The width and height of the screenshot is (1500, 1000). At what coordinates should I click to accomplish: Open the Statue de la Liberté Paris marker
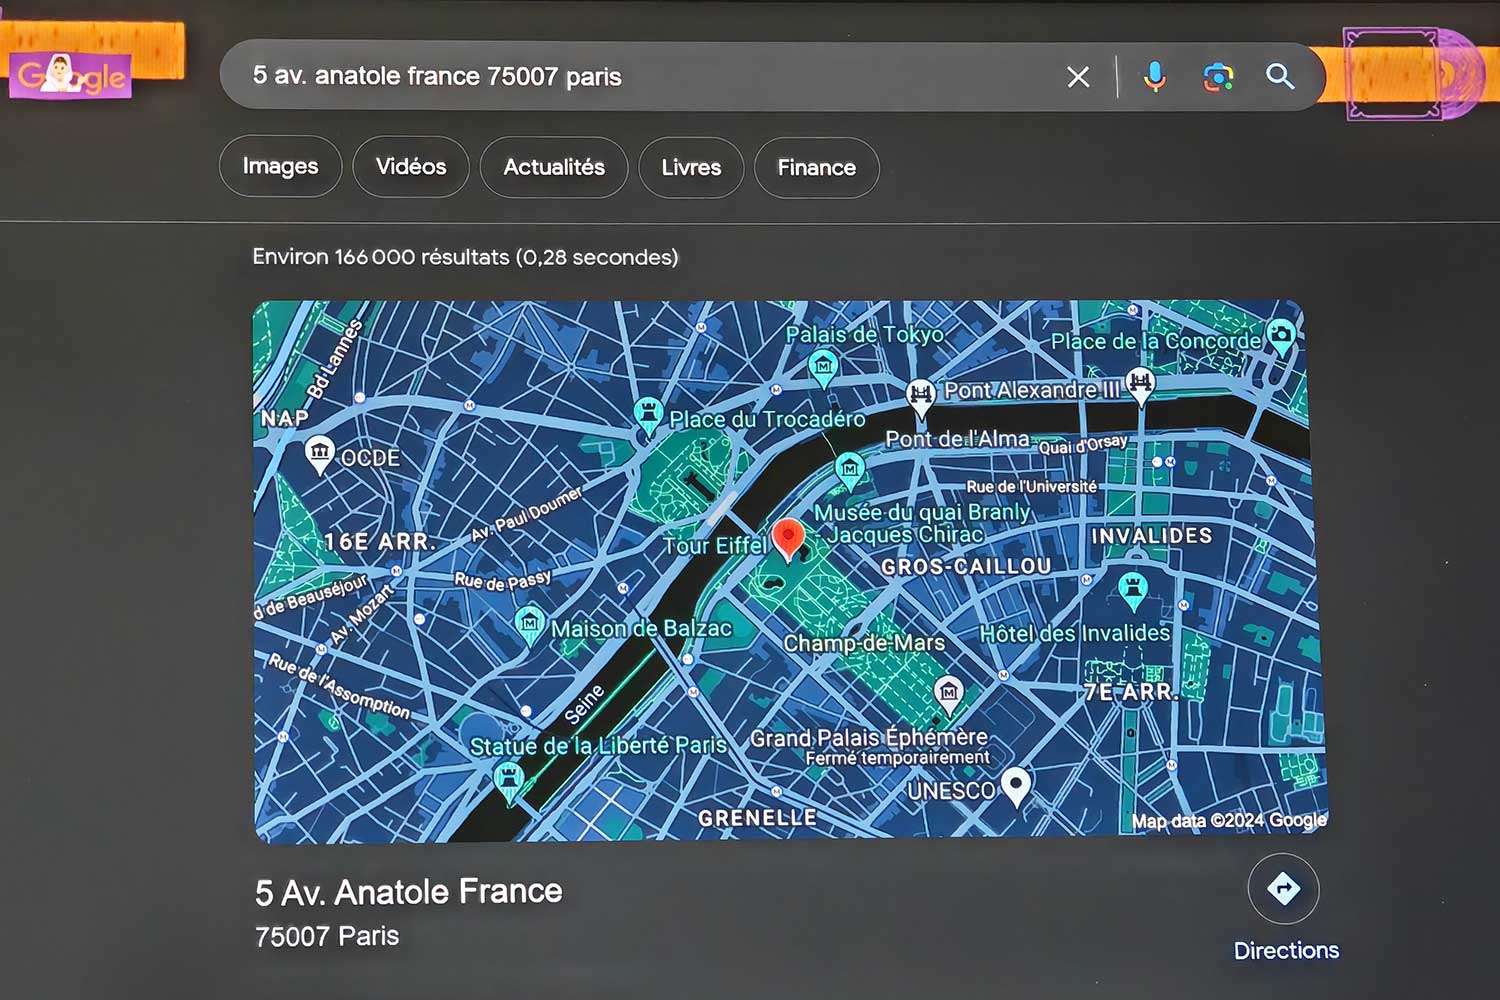[509, 779]
